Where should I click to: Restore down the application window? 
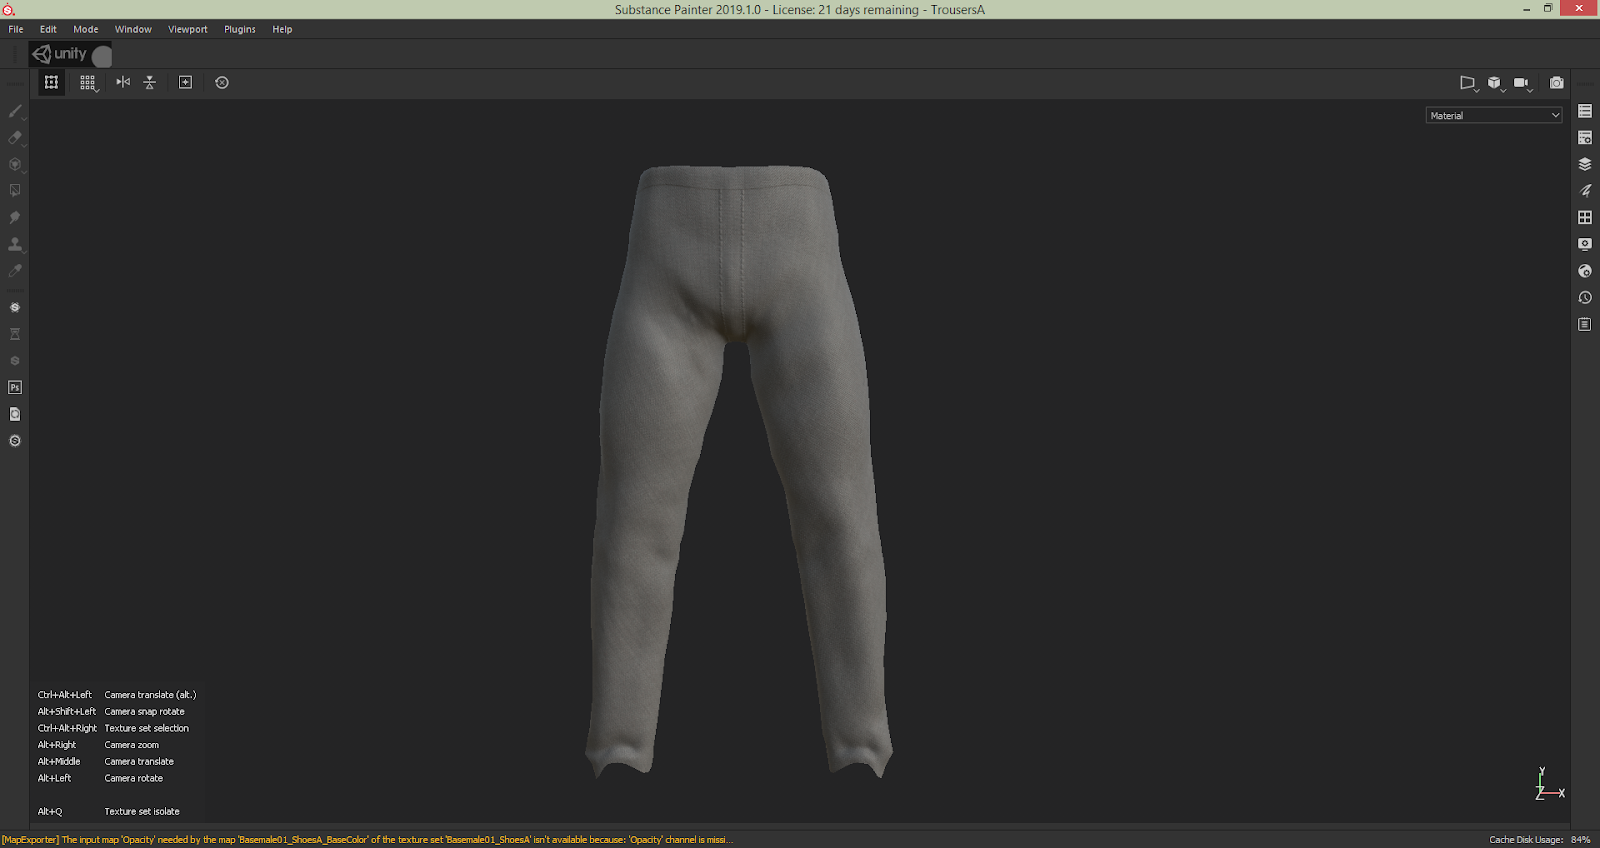pyautogui.click(x=1548, y=9)
